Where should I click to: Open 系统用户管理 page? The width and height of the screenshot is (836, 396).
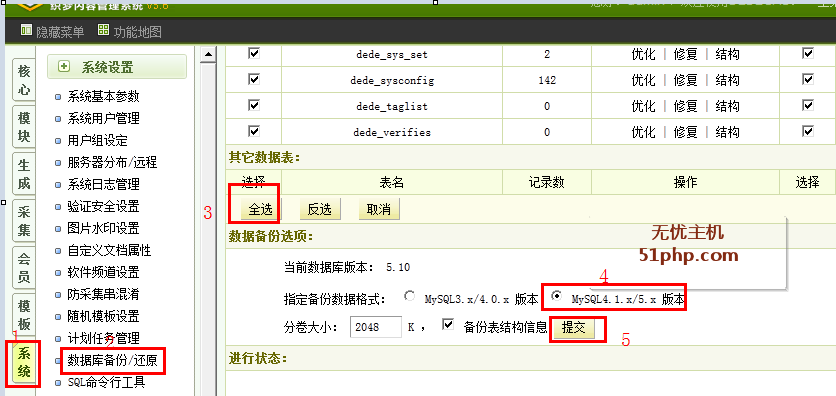(x=103, y=118)
